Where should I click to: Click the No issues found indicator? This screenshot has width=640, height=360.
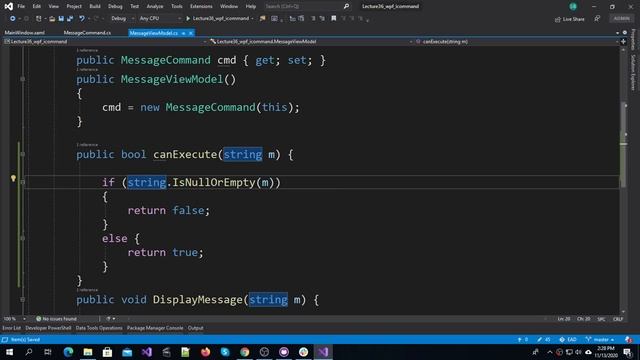tap(56, 319)
